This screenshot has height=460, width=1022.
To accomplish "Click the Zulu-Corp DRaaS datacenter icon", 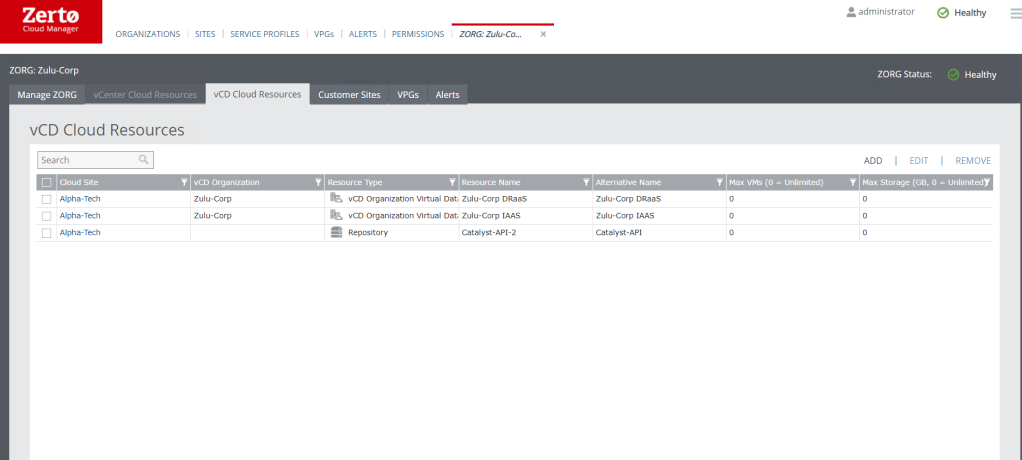I will [x=336, y=198].
